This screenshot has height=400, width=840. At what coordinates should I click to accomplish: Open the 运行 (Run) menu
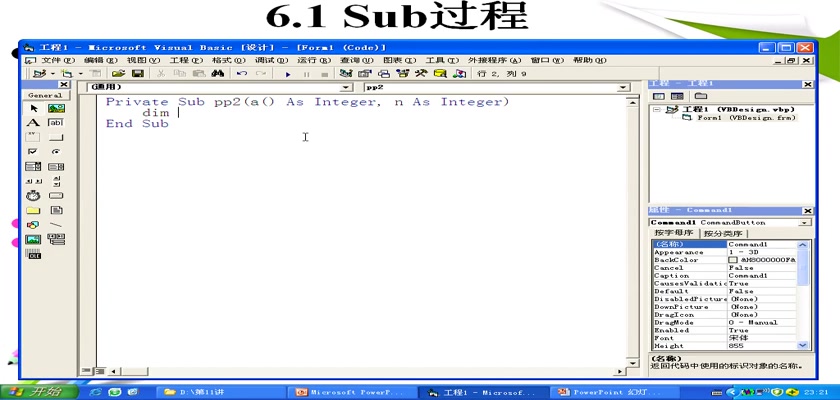(x=314, y=60)
